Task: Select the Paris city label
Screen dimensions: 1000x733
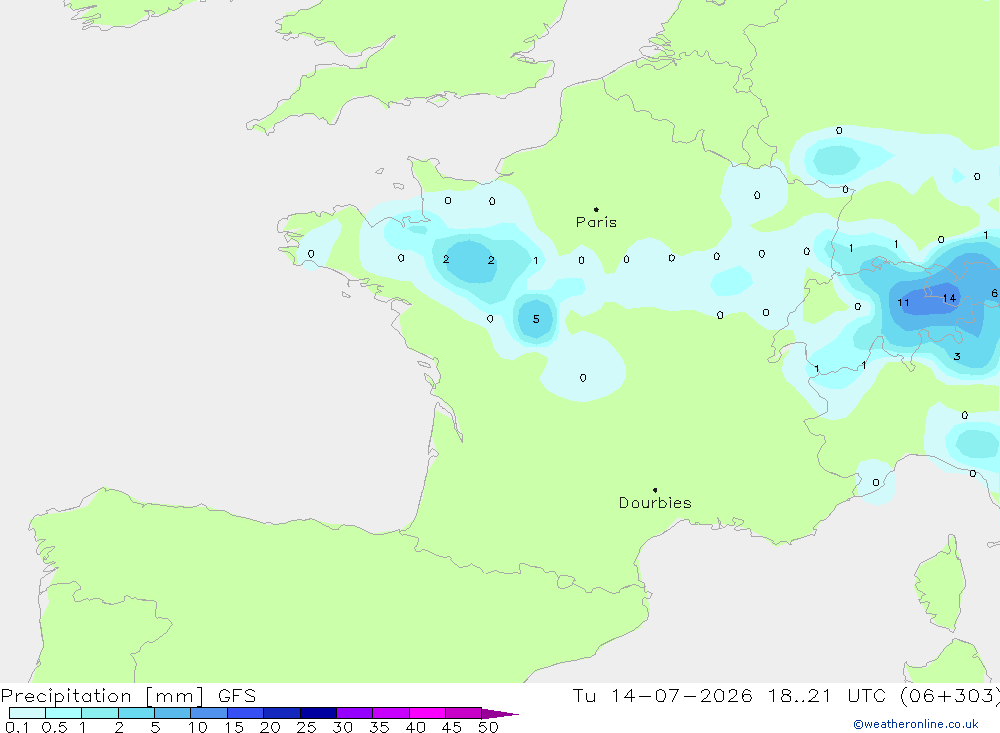Action: (x=596, y=222)
